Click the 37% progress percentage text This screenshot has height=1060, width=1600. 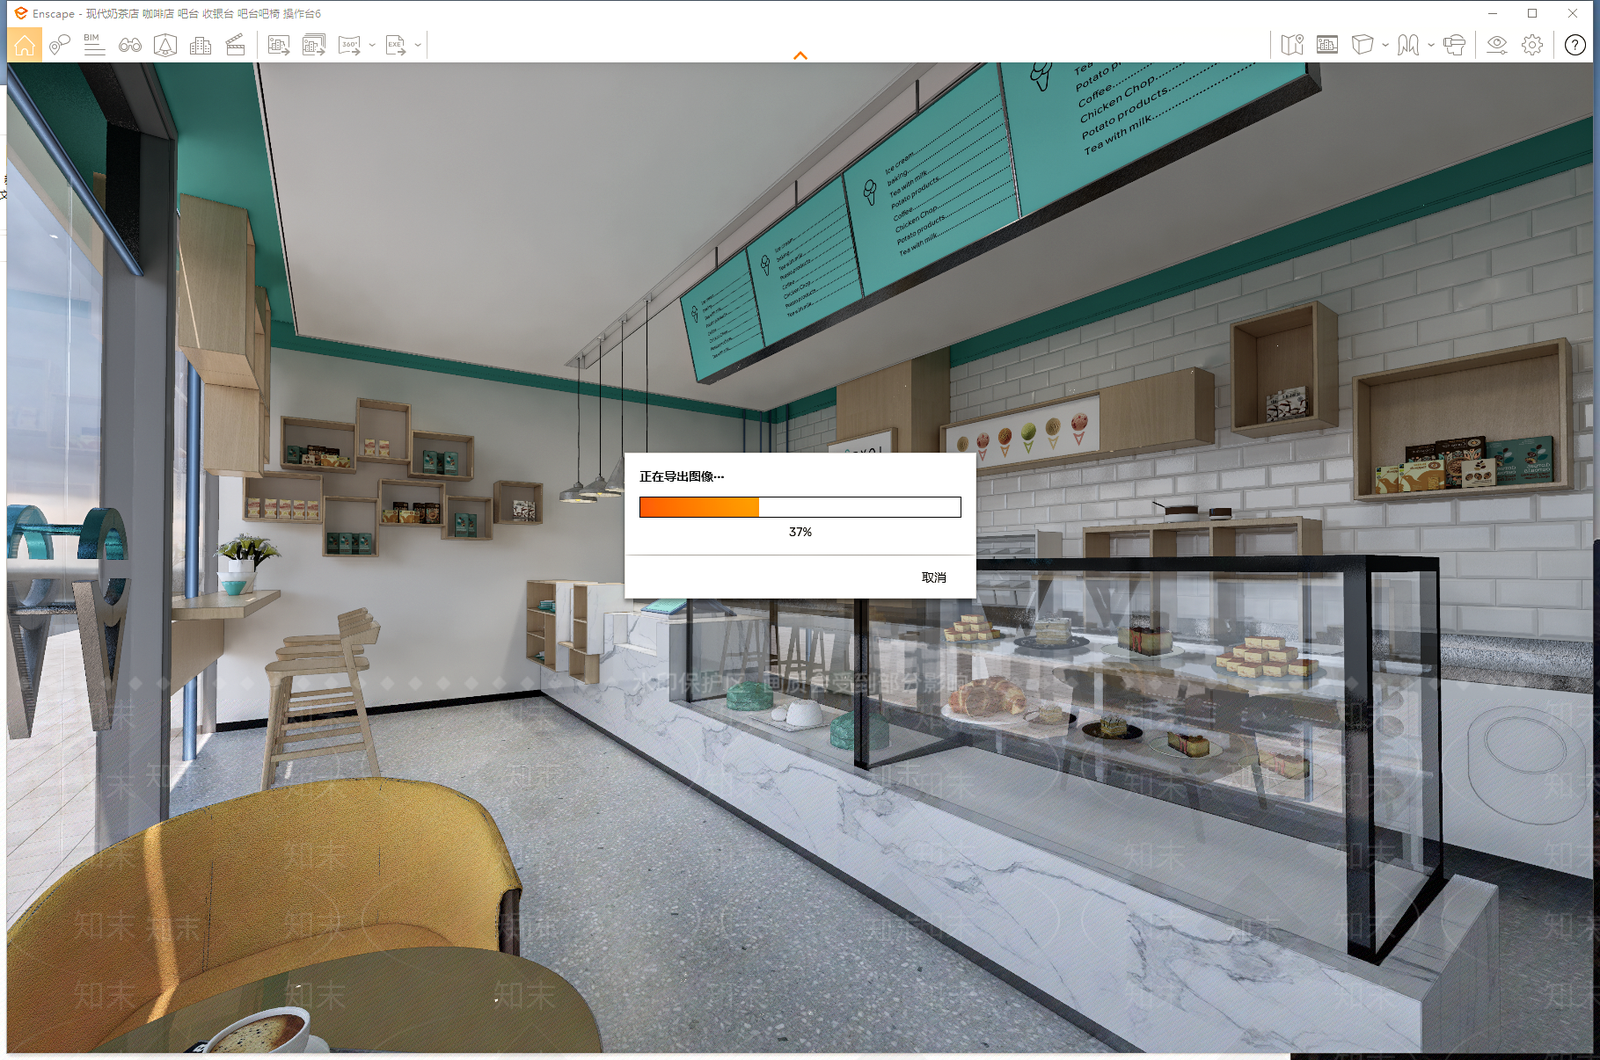(x=800, y=532)
